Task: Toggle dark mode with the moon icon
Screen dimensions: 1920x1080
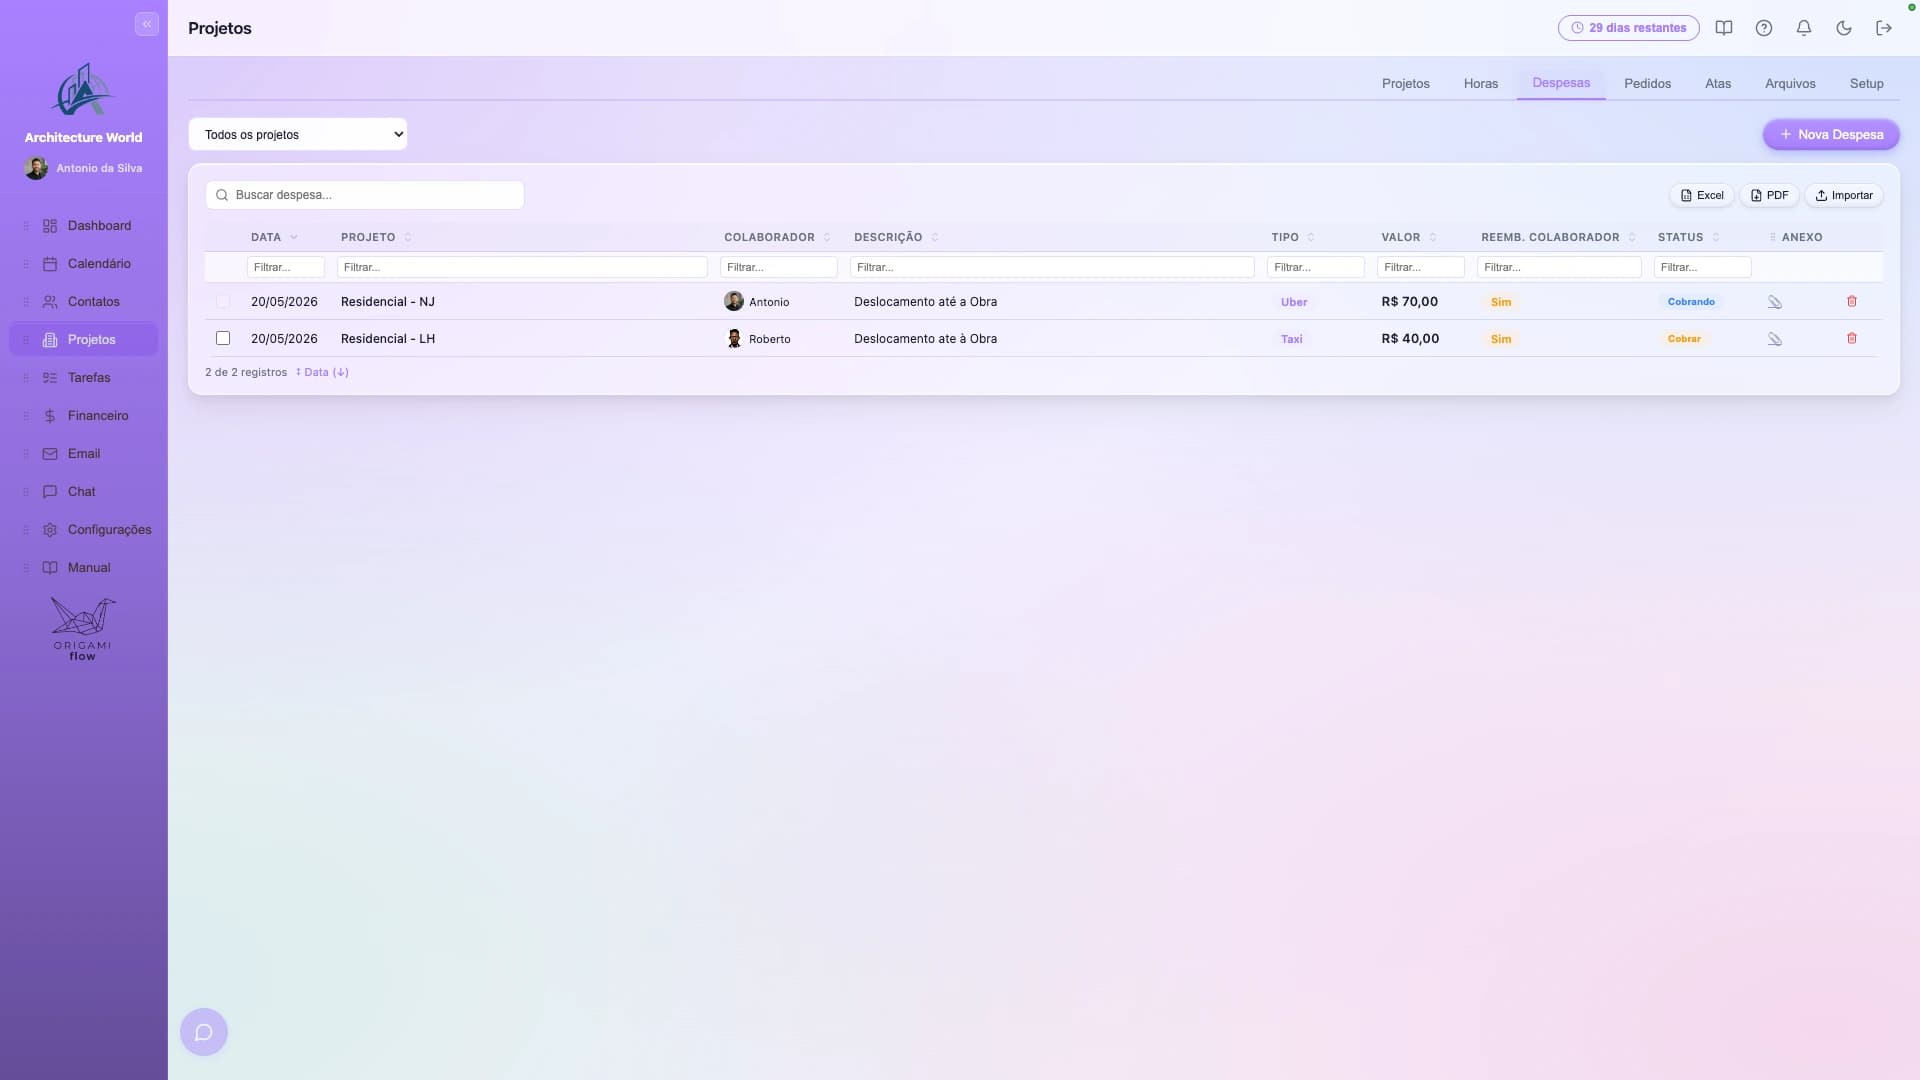Action: coord(1844,28)
